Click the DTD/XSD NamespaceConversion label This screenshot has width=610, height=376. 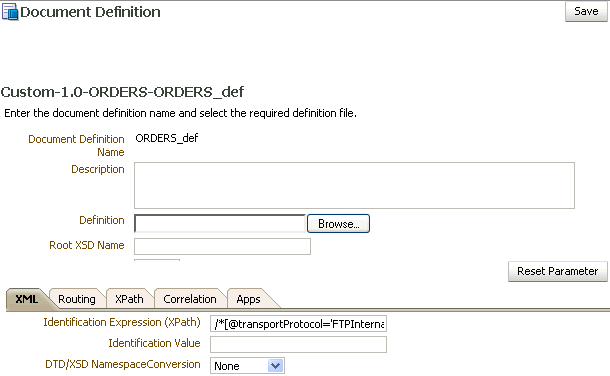pyautogui.click(x=123, y=364)
